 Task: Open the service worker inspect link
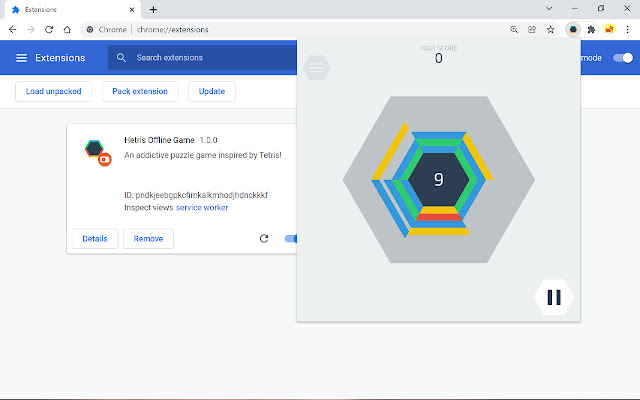(x=202, y=207)
